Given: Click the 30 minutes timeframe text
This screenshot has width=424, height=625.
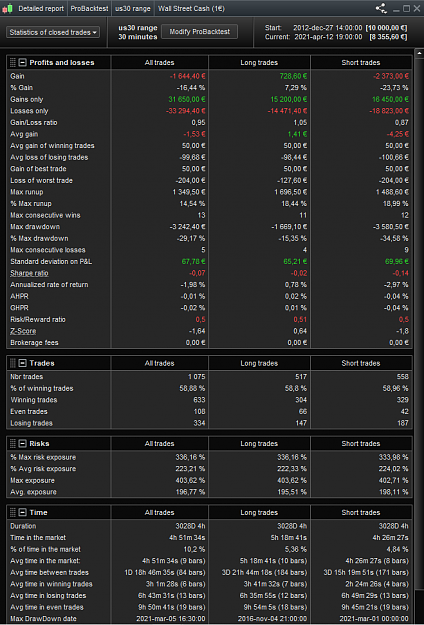Looking at the screenshot, I should [138, 37].
